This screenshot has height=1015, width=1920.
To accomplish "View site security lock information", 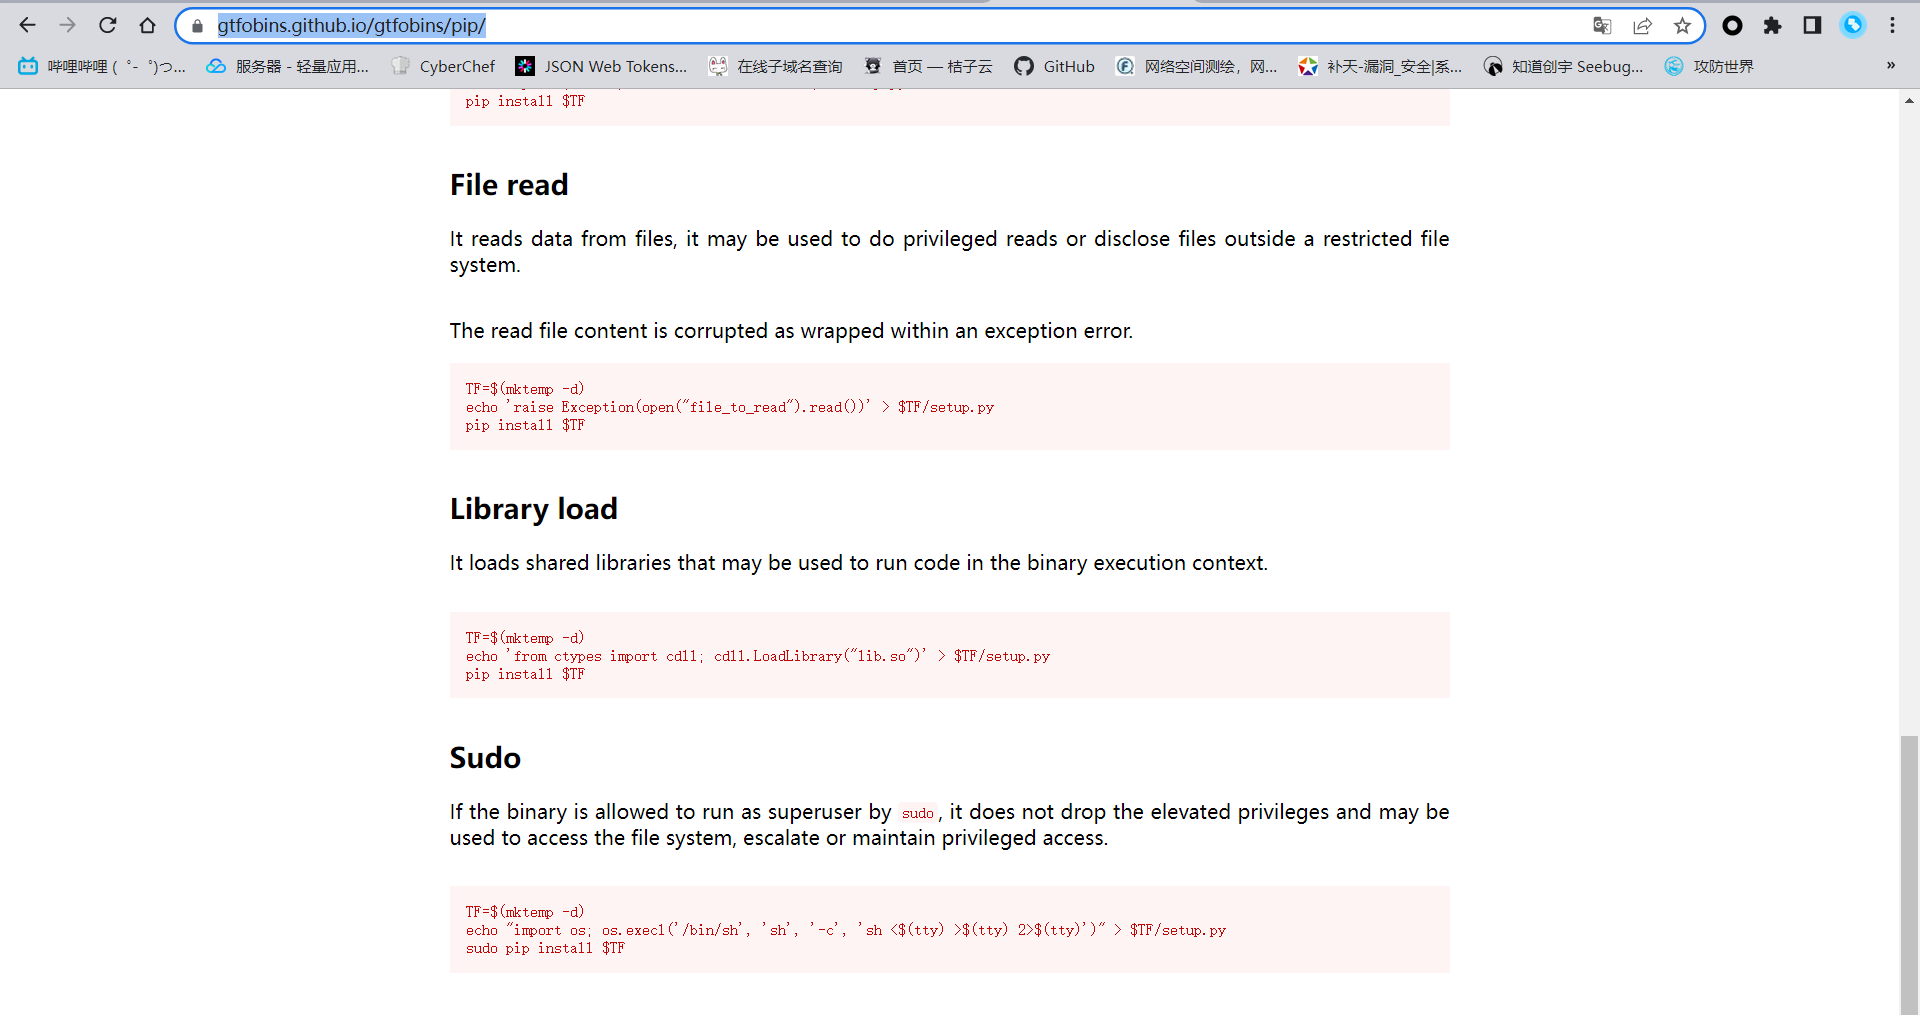I will pyautogui.click(x=197, y=26).
